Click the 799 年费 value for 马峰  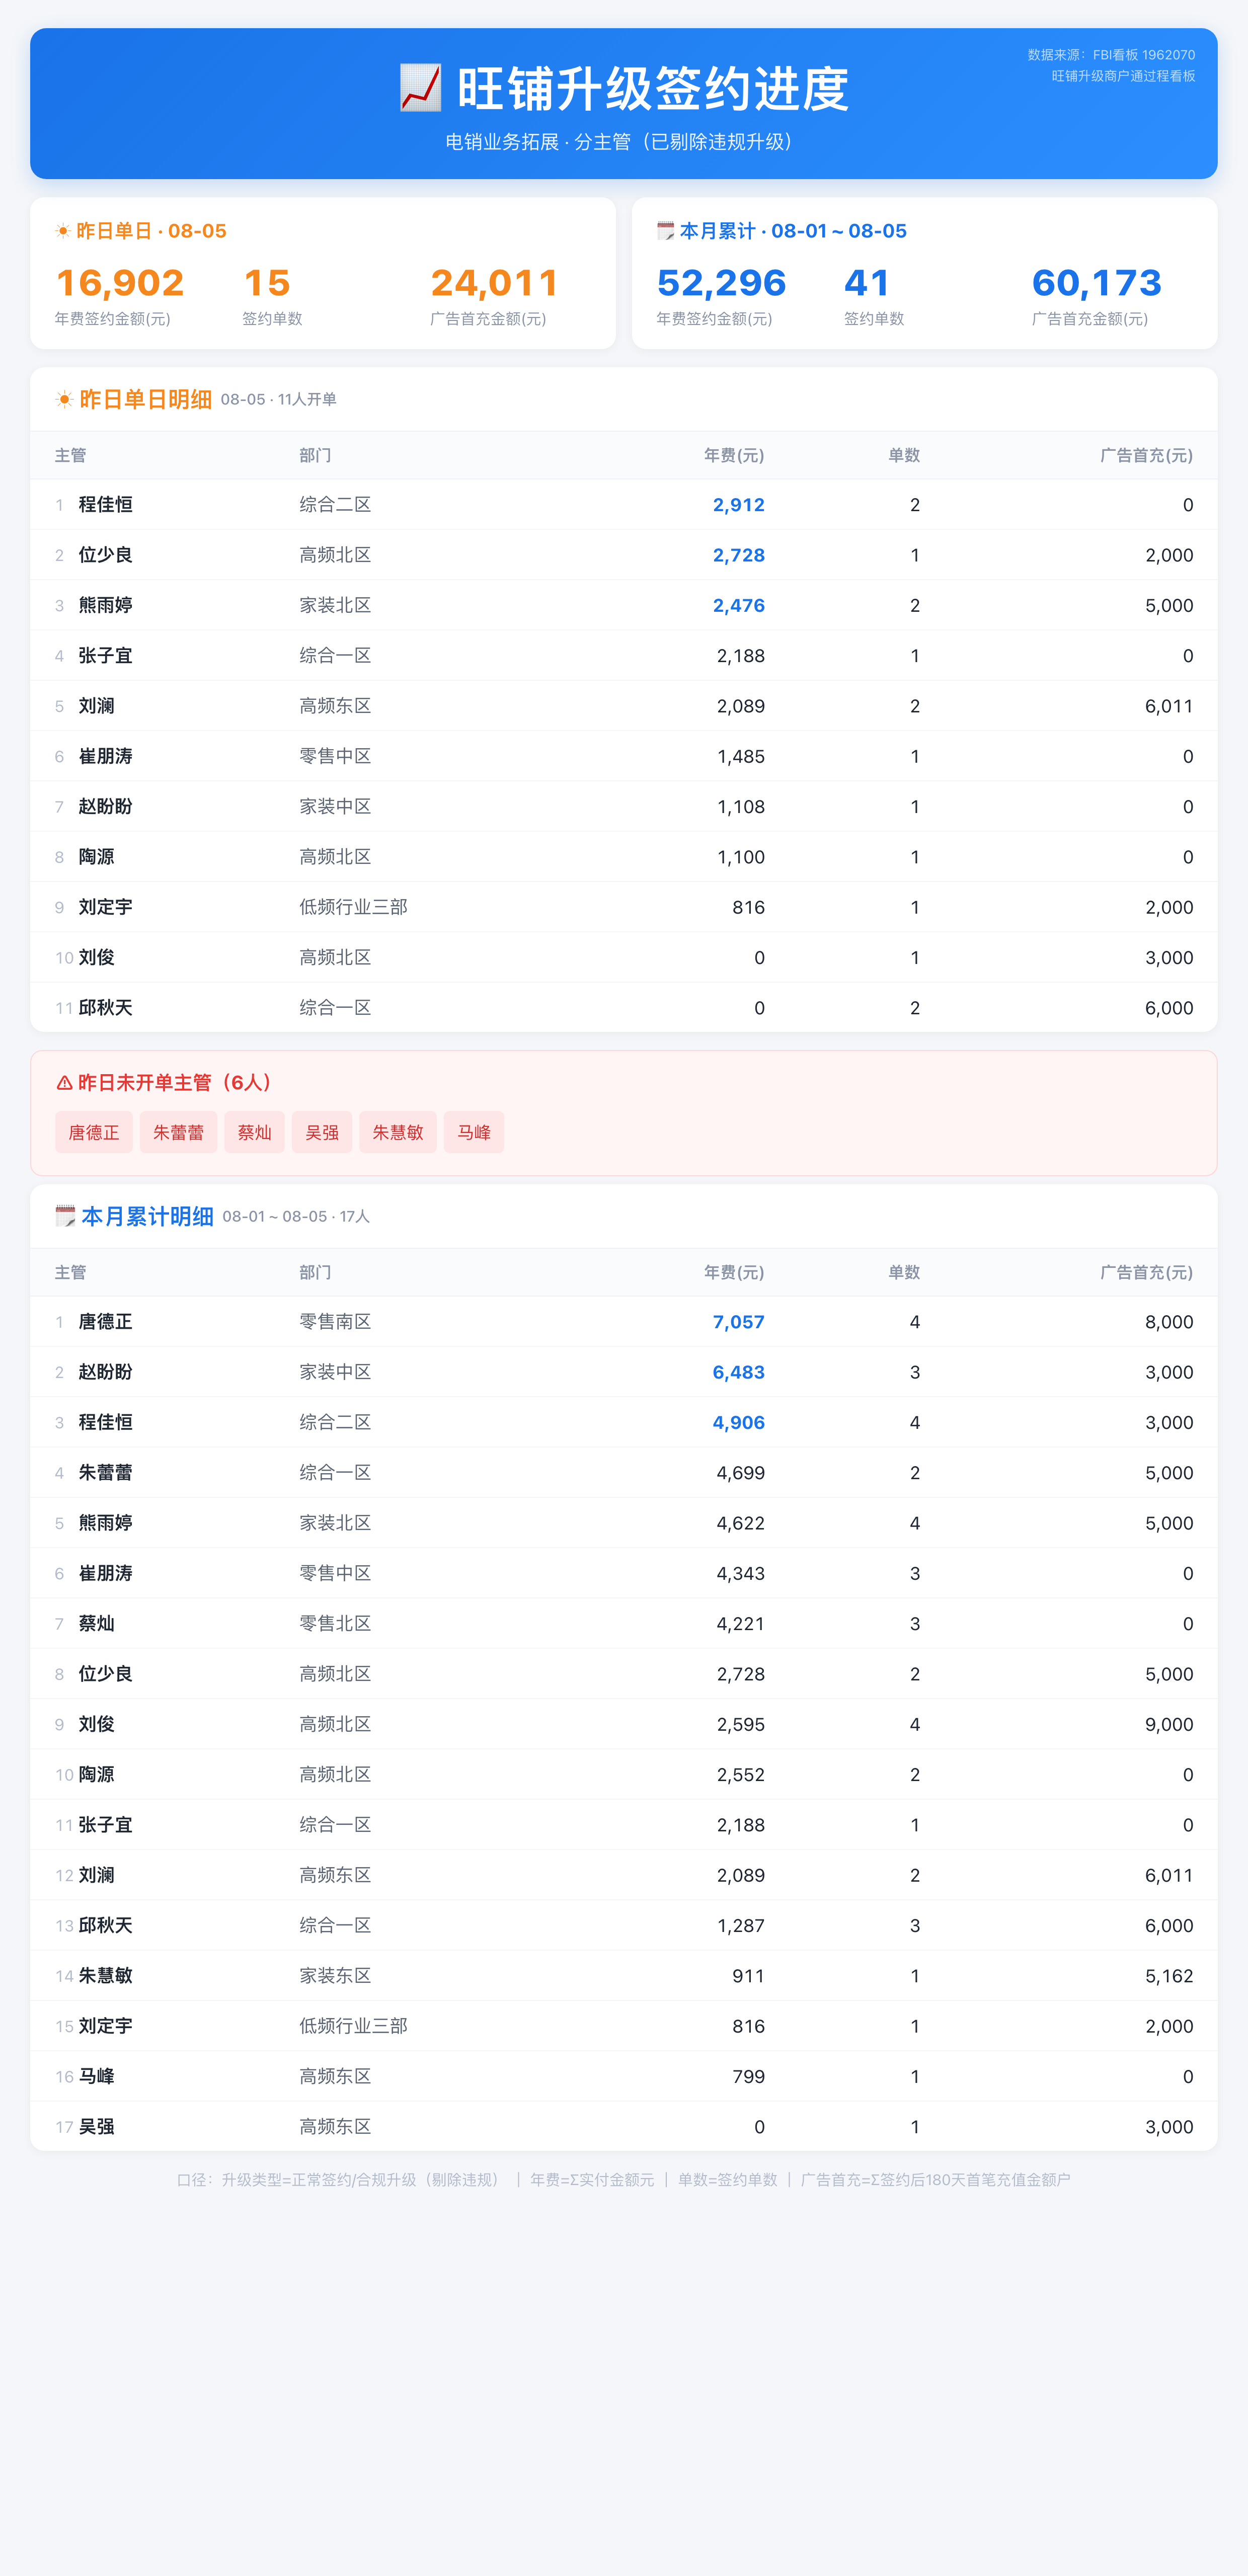(x=748, y=2077)
